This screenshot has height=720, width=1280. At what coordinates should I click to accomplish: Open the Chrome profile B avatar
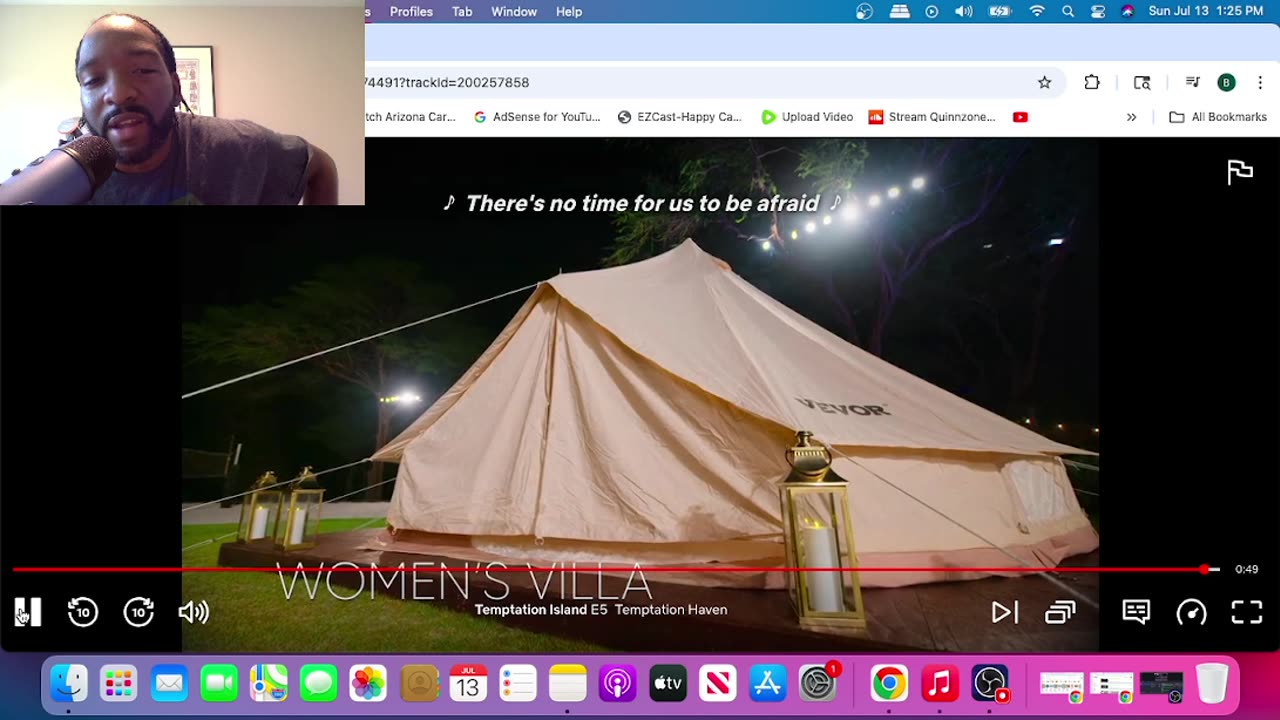1226,83
